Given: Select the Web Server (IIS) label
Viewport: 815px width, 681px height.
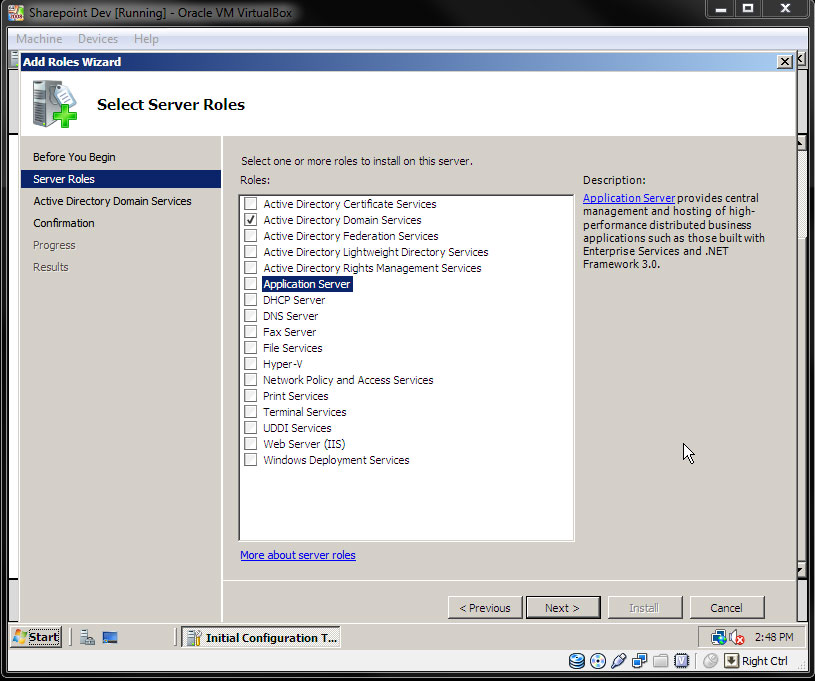Looking at the screenshot, I should tap(304, 444).
